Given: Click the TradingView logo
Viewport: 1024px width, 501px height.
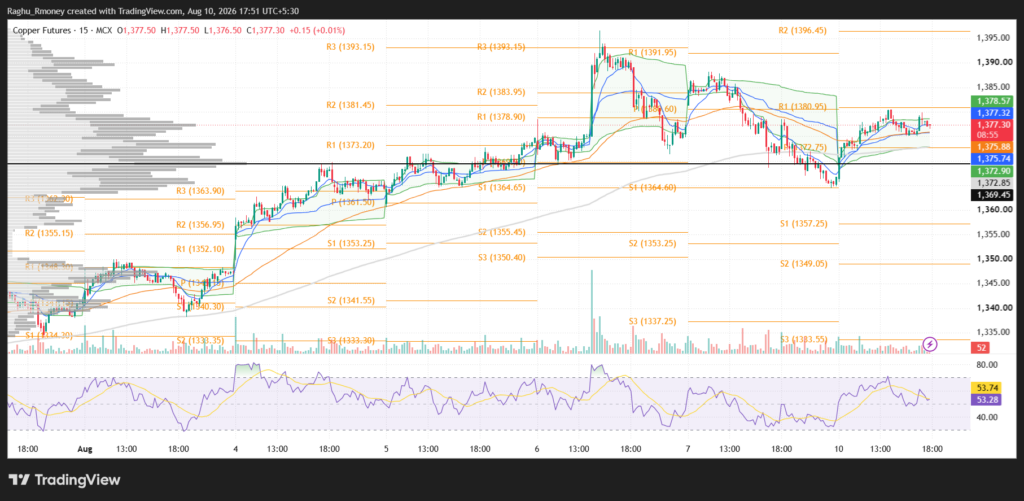Looking at the screenshot, I should tap(65, 480).
